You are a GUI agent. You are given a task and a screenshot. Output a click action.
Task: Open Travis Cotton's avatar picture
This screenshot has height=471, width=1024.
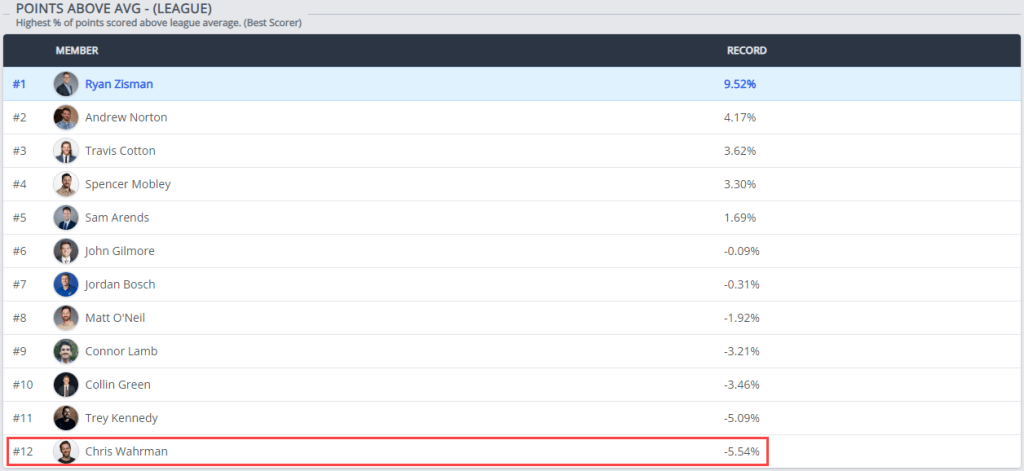66,151
